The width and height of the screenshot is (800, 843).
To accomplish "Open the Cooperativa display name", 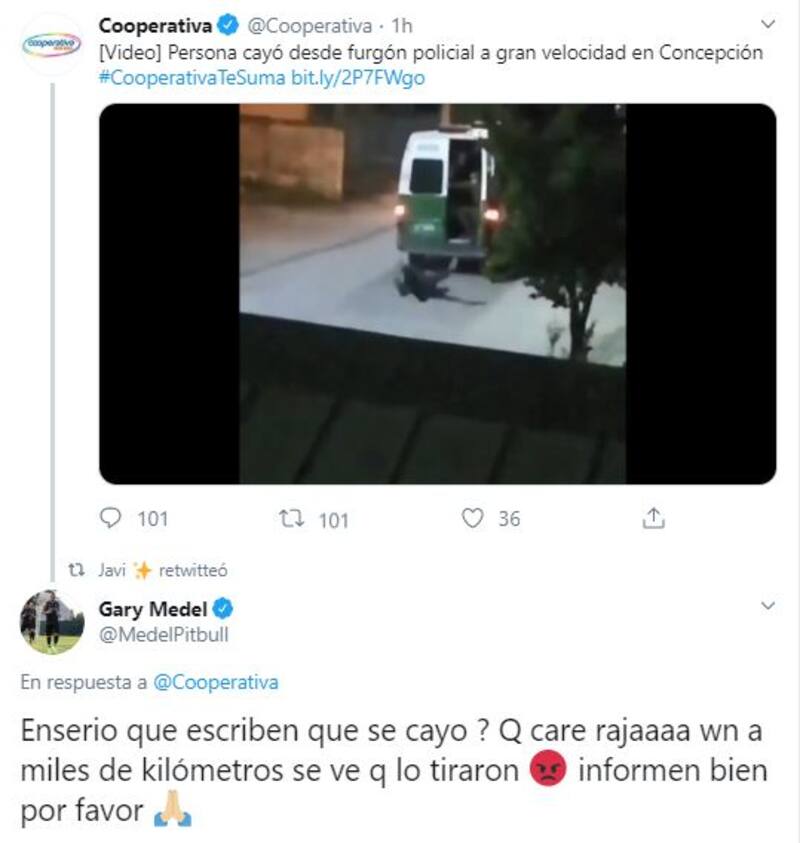I will coord(155,25).
